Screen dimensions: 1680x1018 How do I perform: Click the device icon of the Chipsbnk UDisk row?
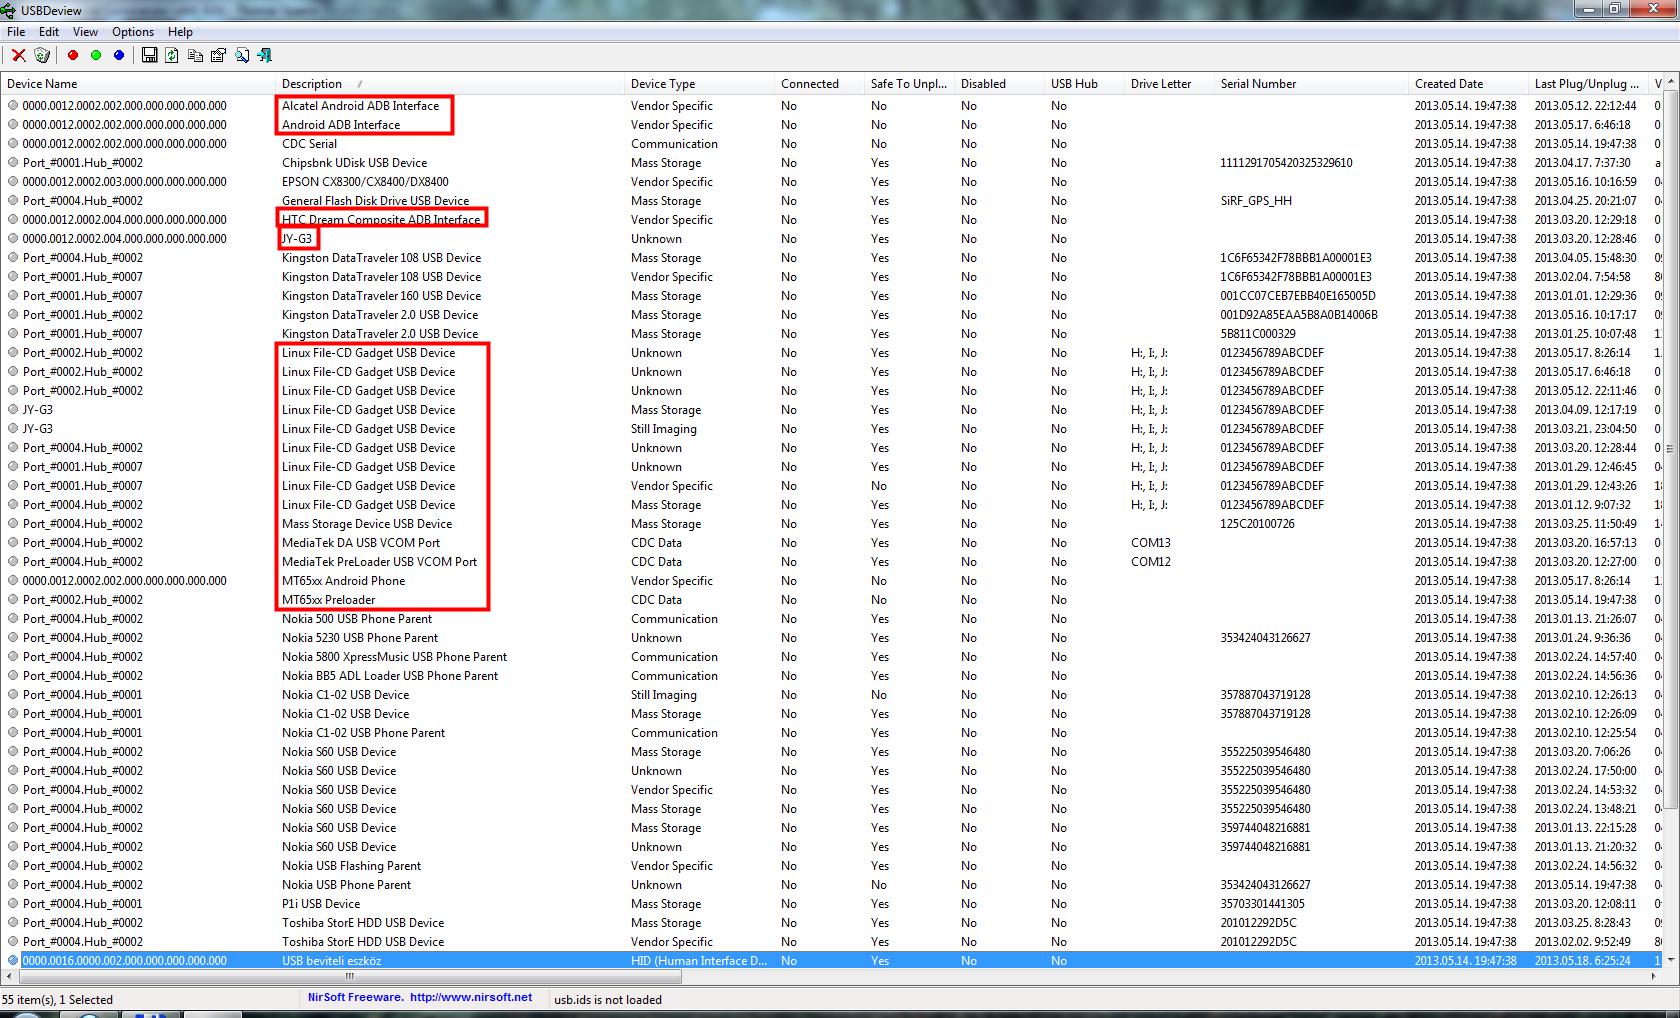coord(13,163)
